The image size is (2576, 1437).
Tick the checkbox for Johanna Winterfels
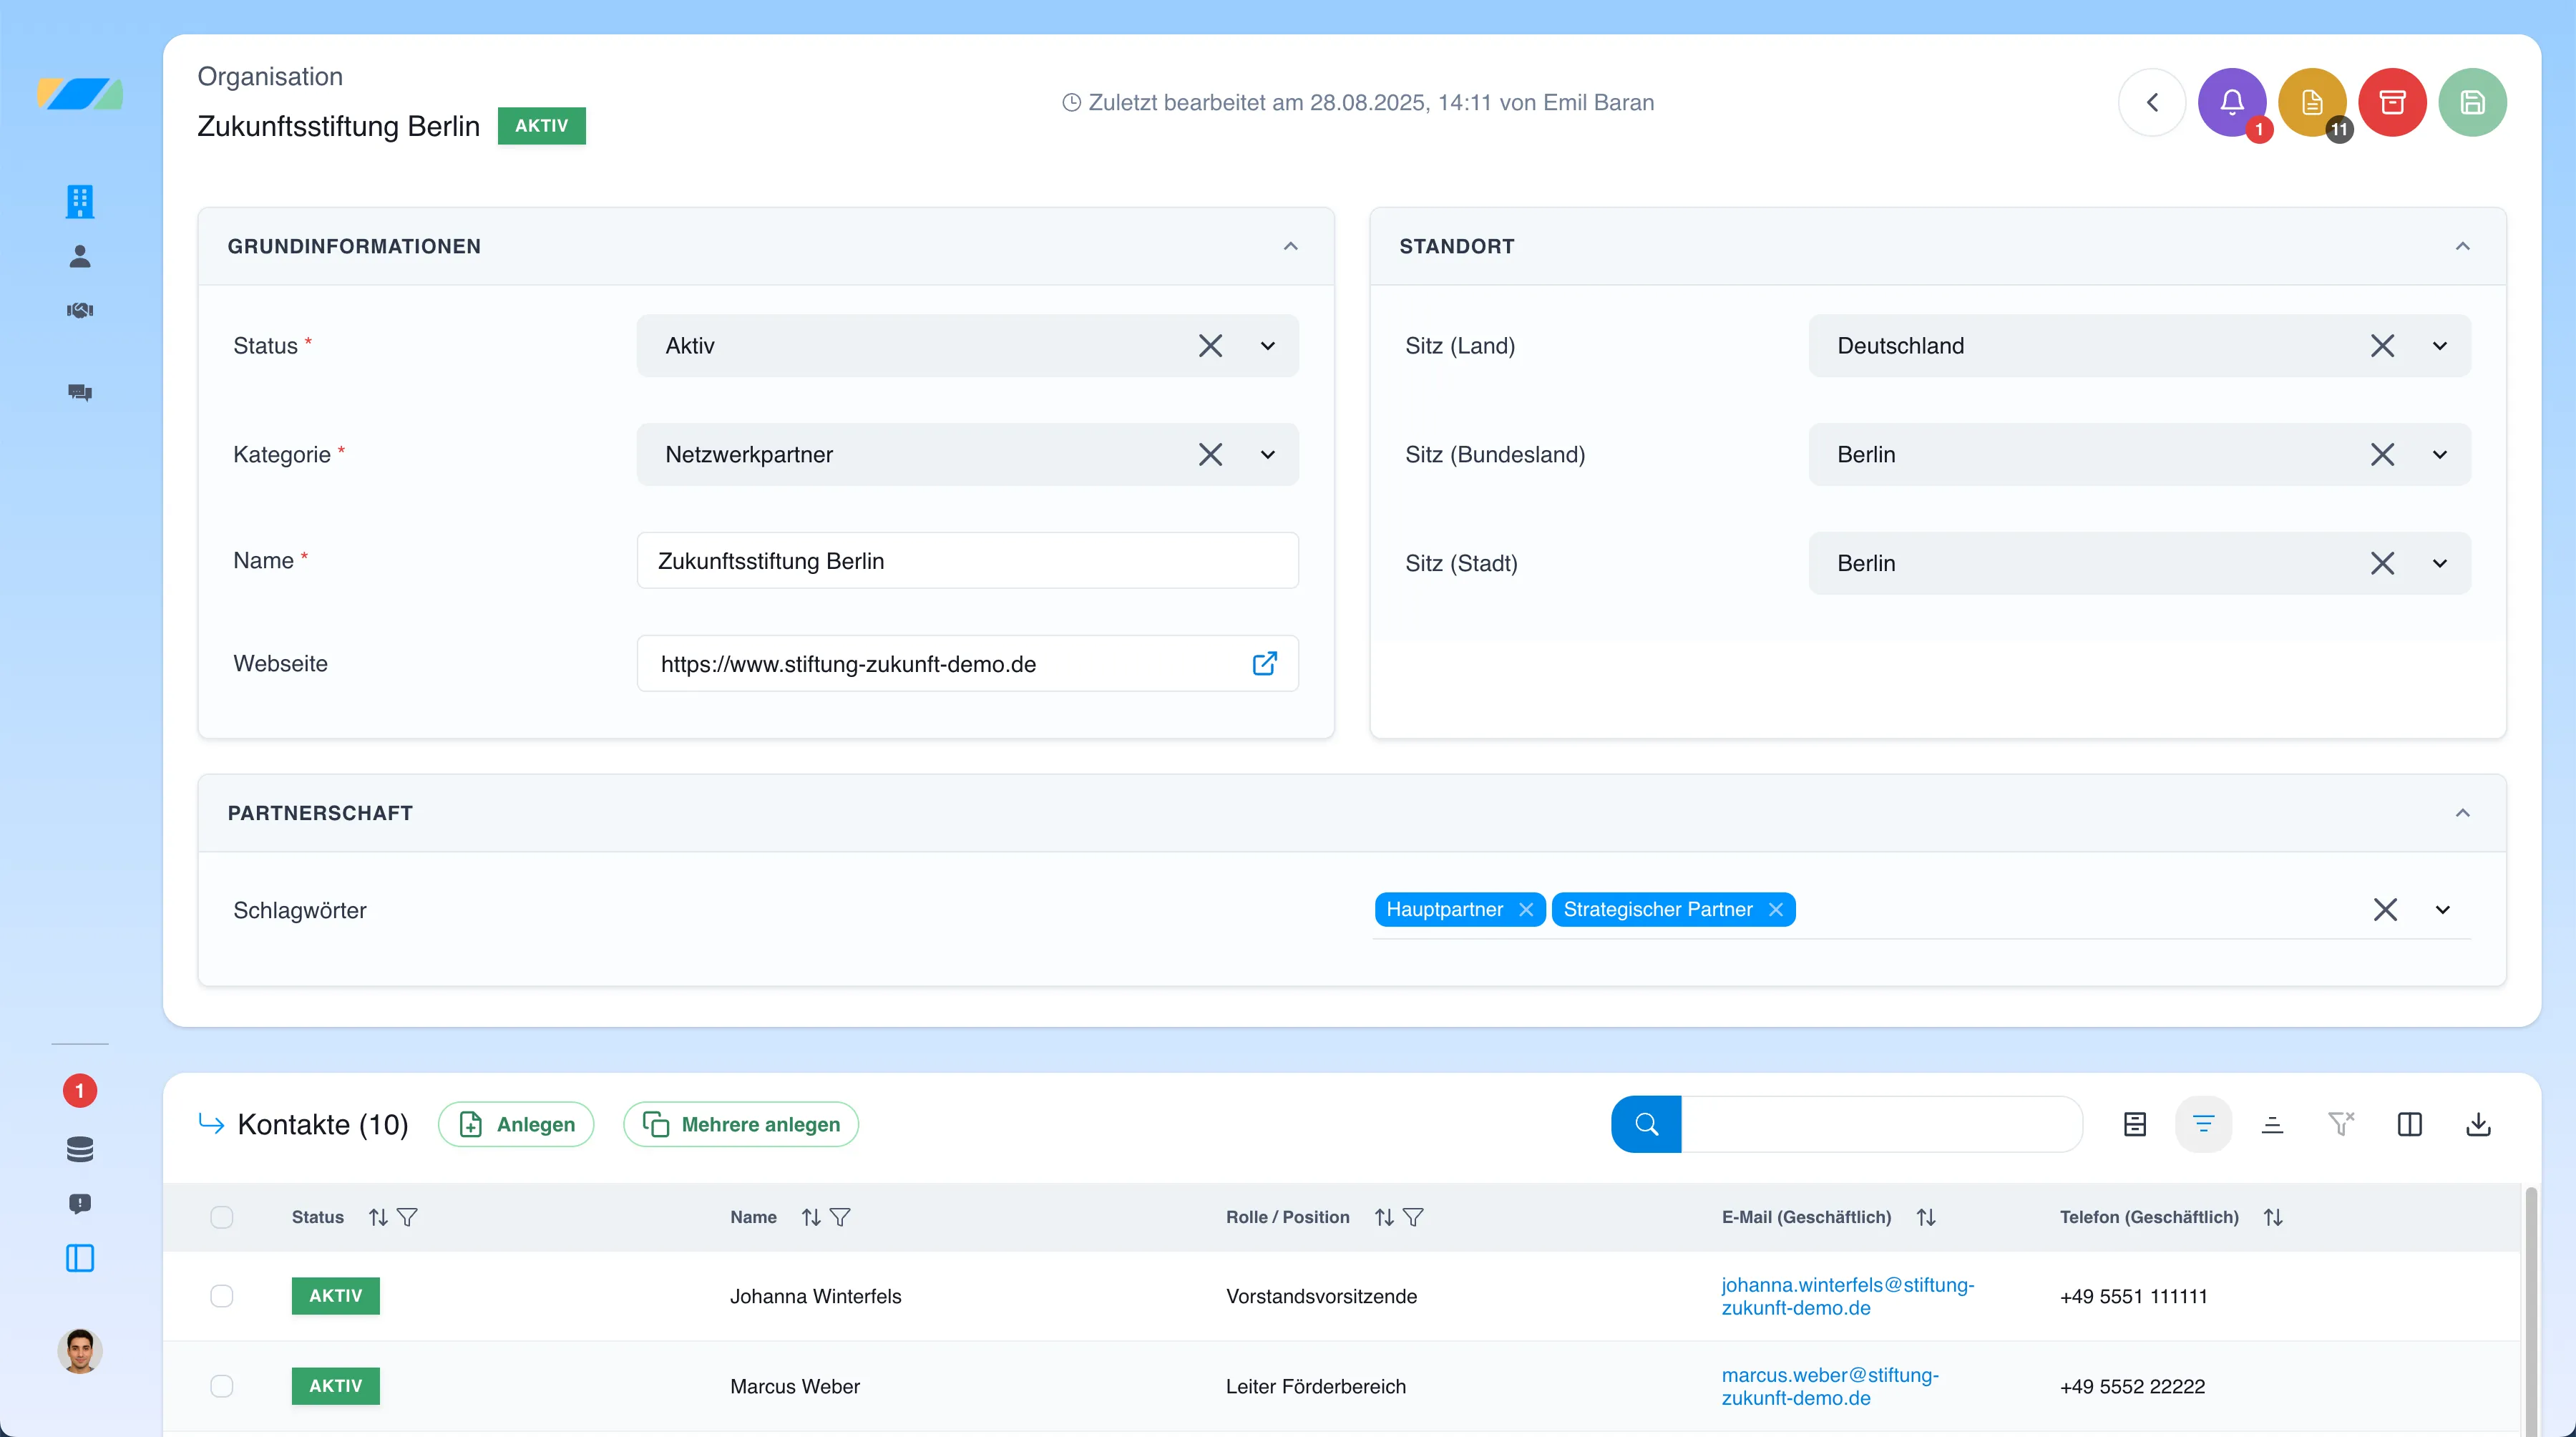tap(222, 1296)
